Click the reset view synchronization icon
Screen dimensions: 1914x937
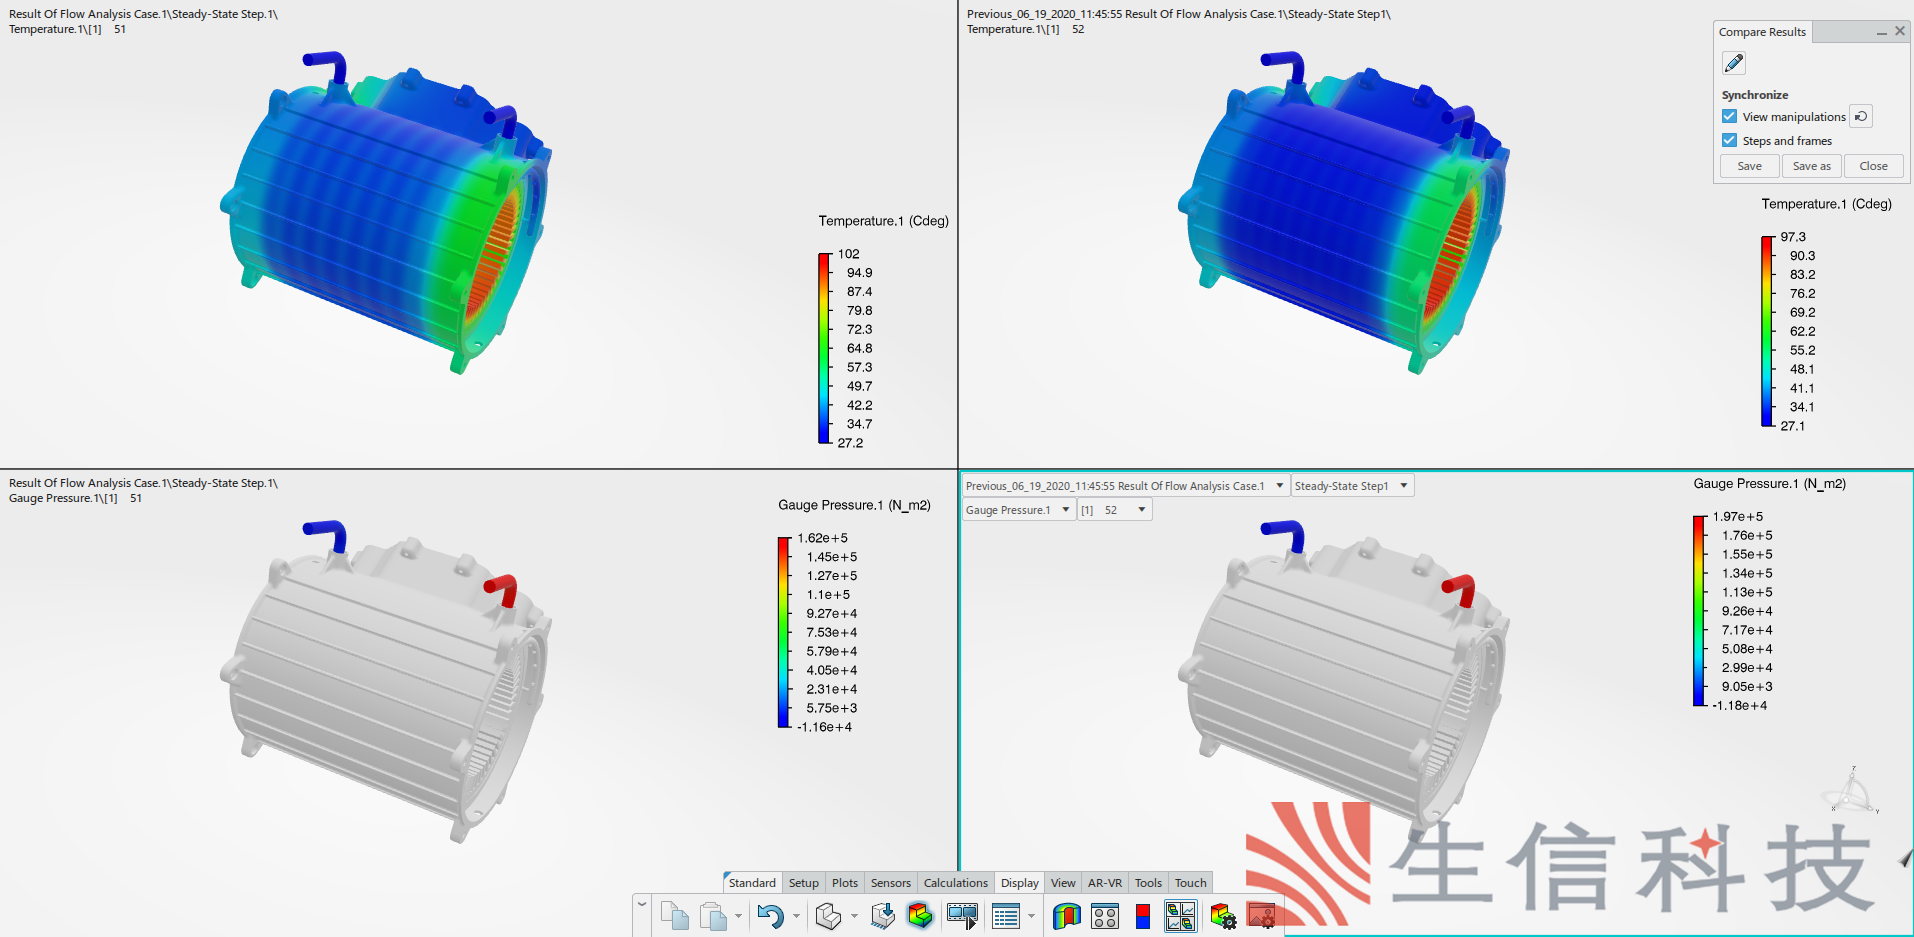coord(1861,117)
